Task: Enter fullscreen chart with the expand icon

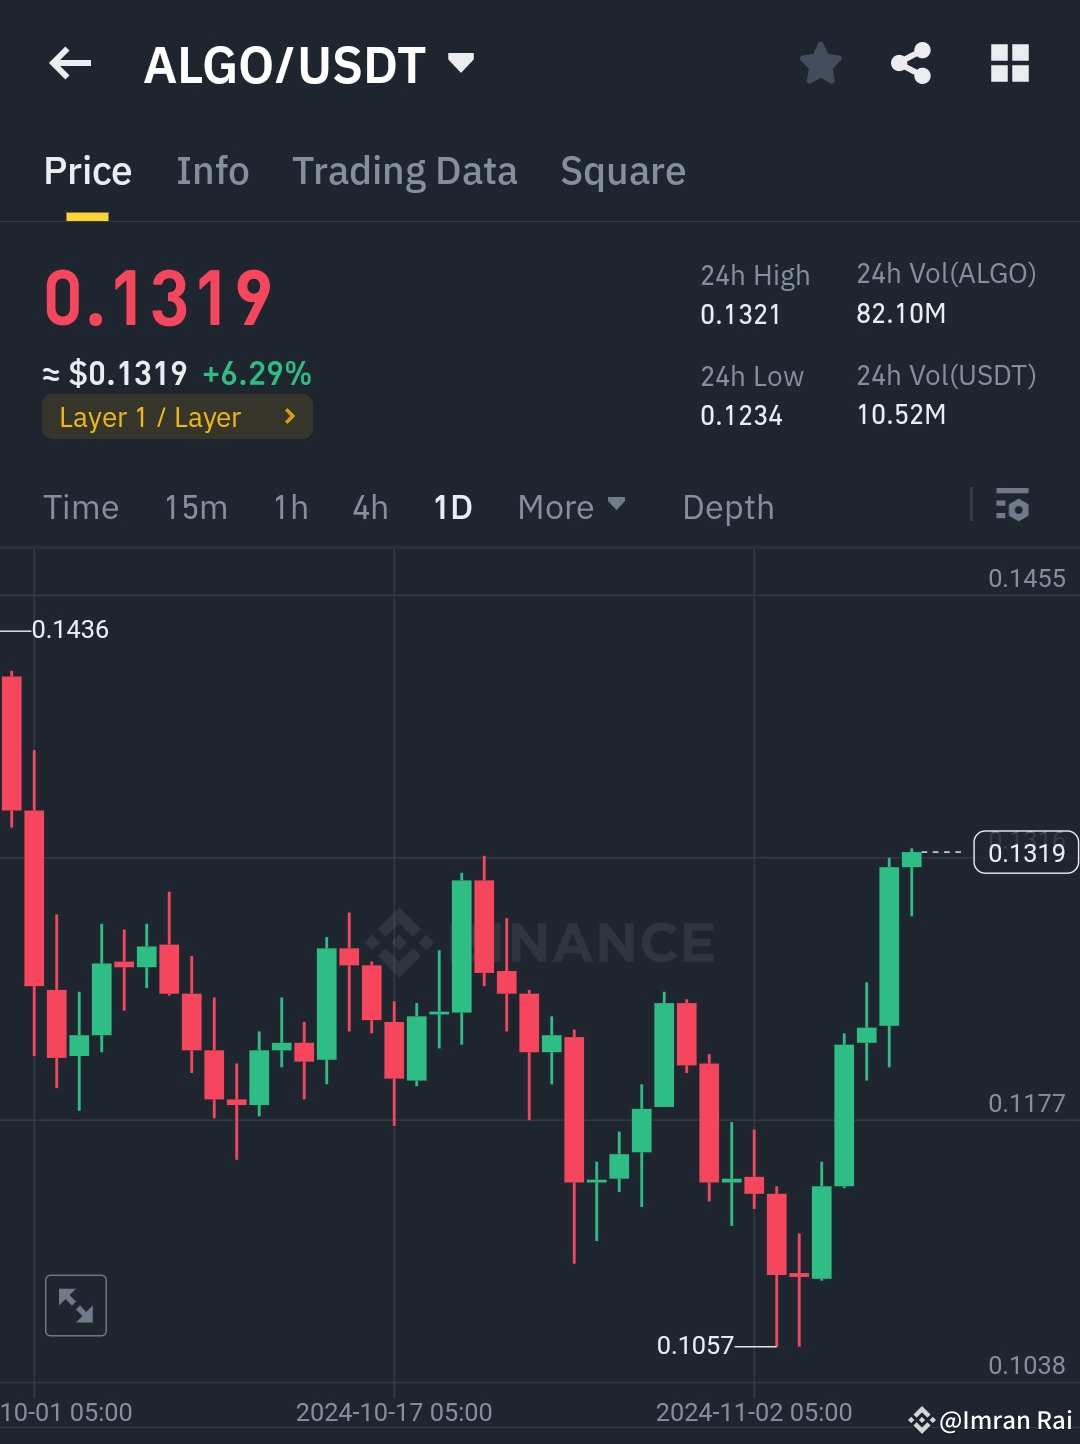Action: (76, 1304)
